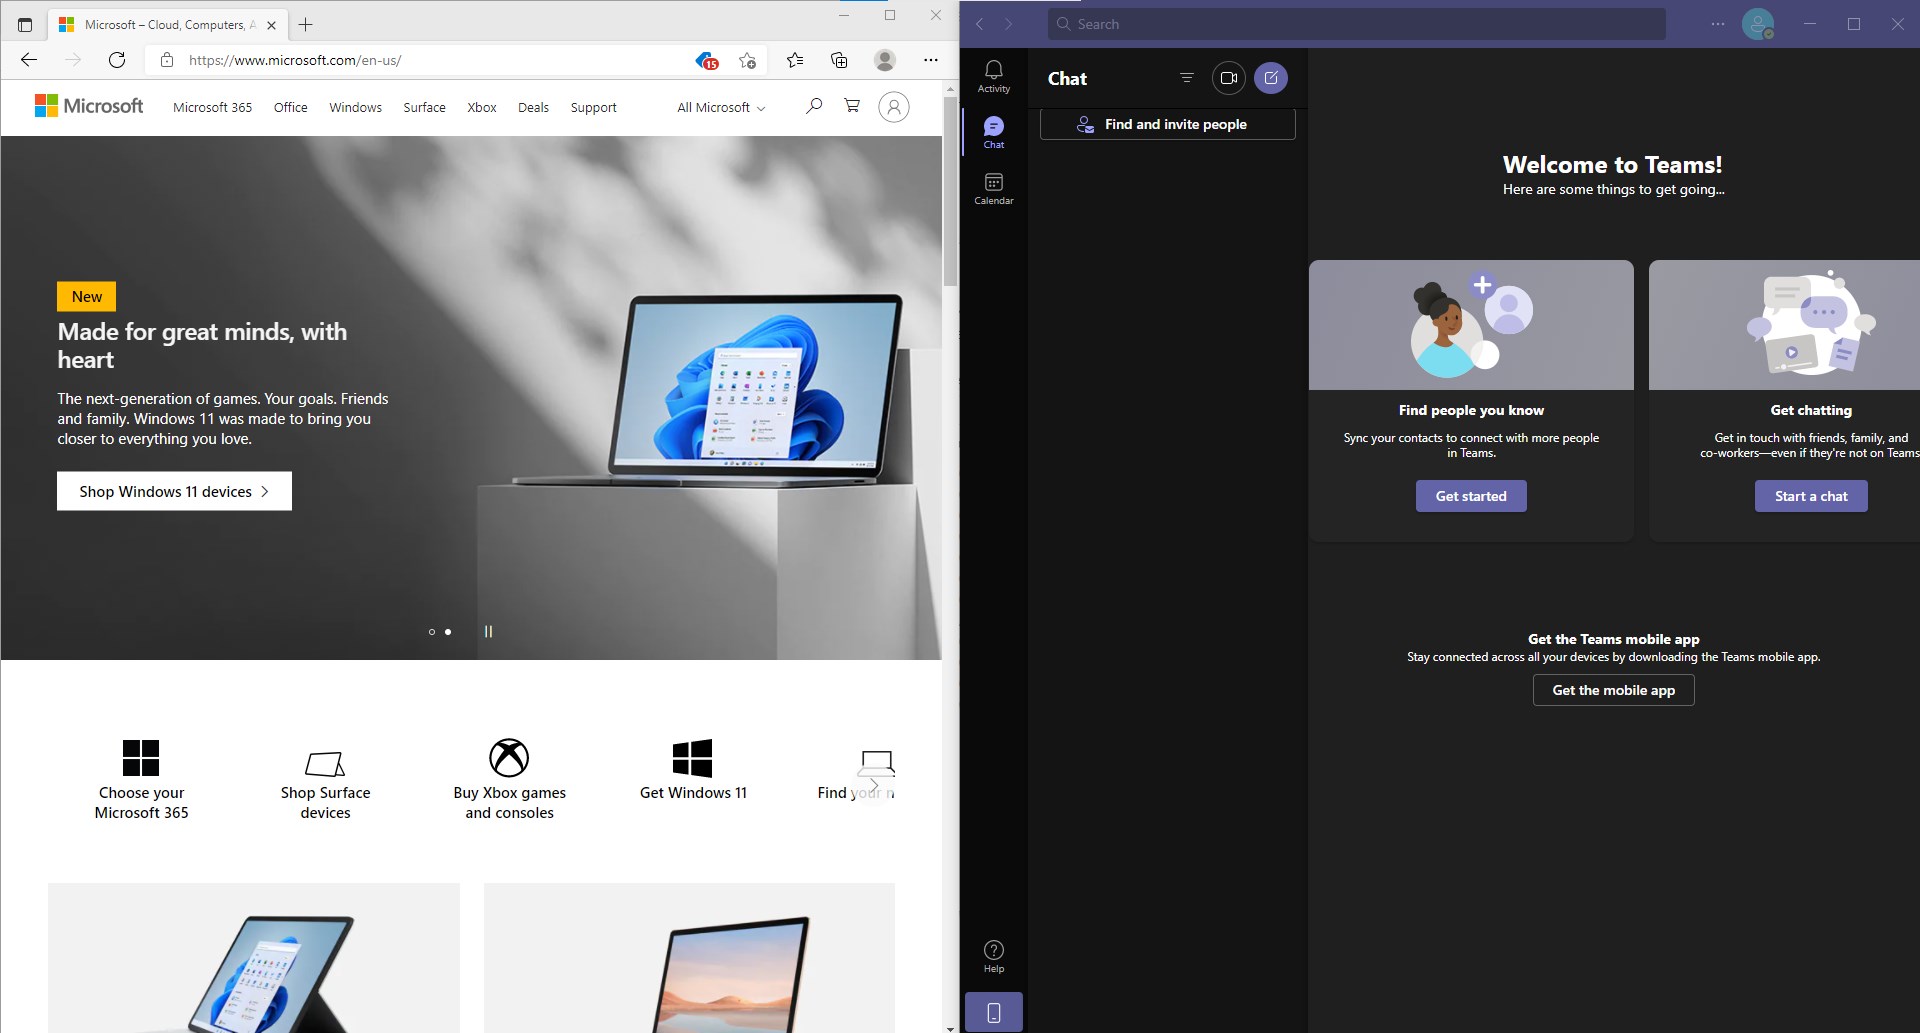Select the Chat icon in Teams sidebar
Image resolution: width=1920 pixels, height=1033 pixels.
point(993,132)
